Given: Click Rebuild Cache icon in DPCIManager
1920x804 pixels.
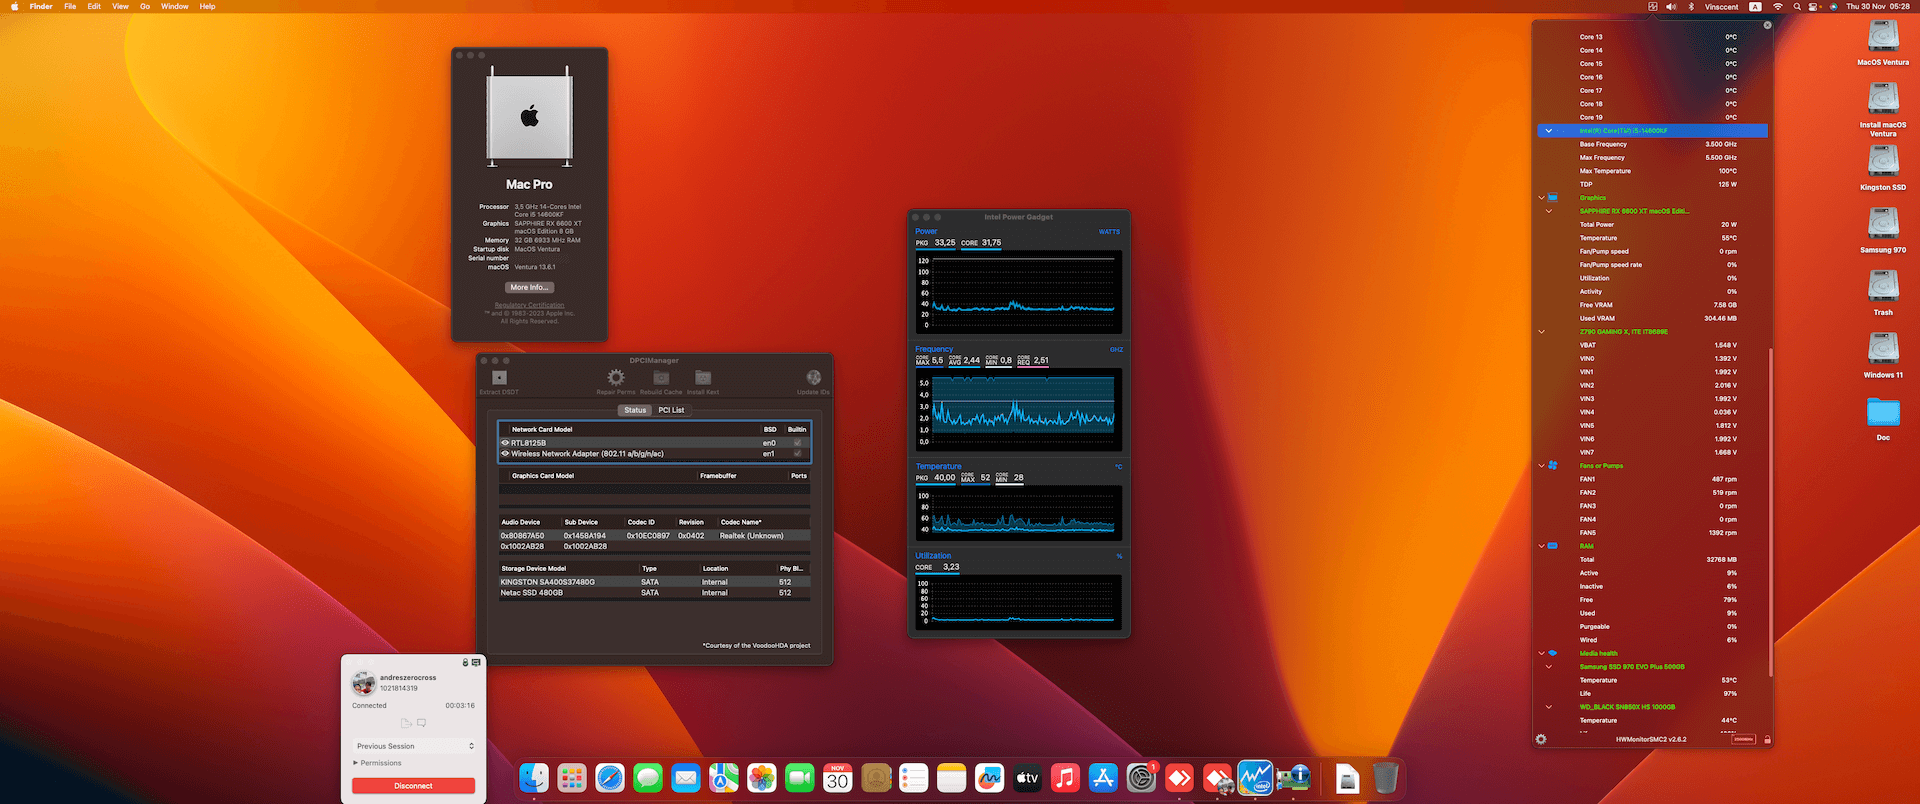Looking at the screenshot, I should 661,377.
